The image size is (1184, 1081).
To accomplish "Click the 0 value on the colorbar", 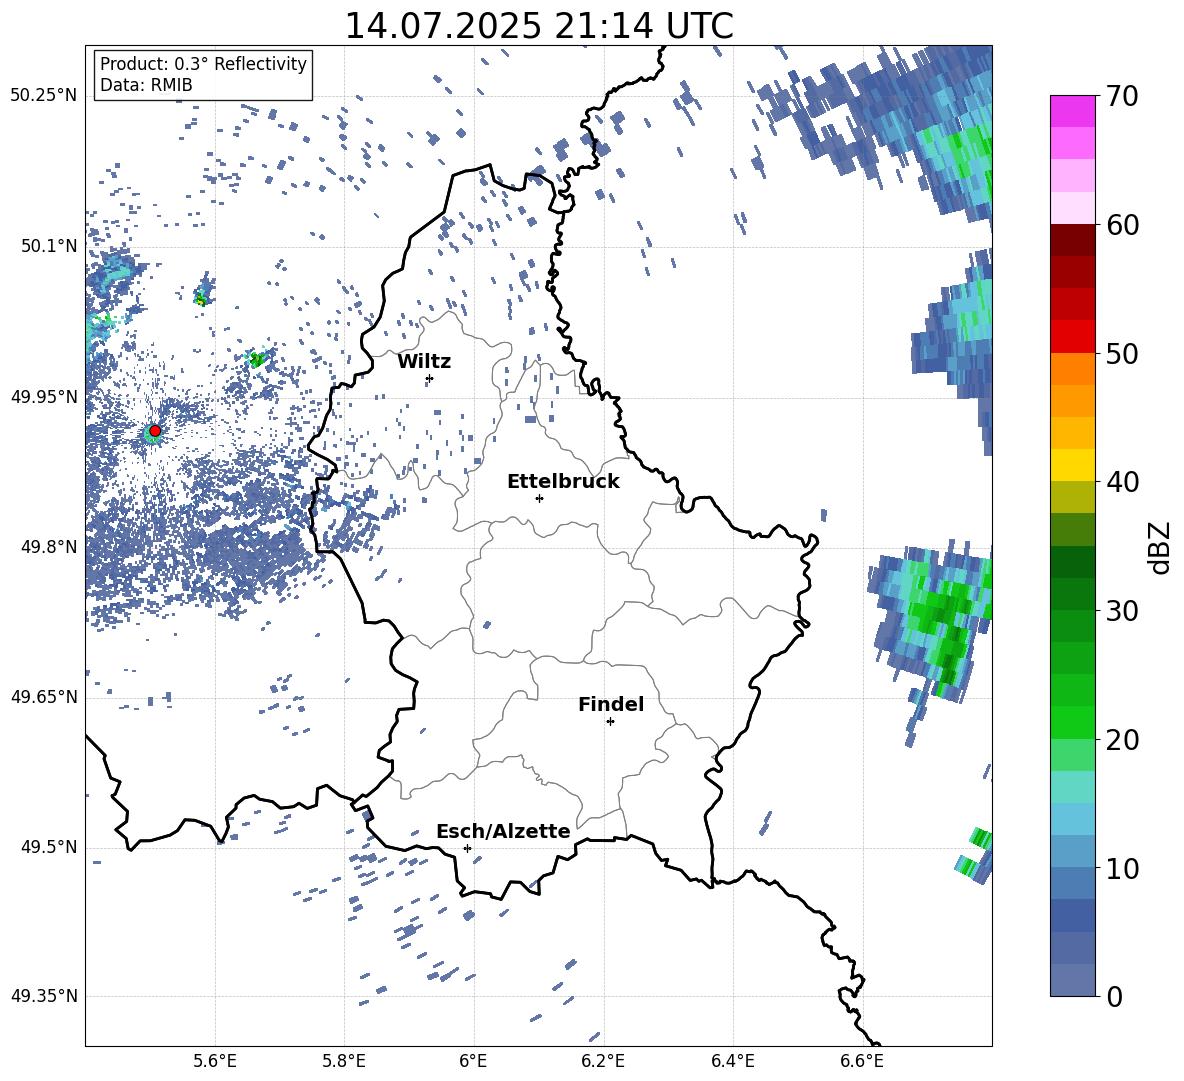I will tap(1114, 997).
